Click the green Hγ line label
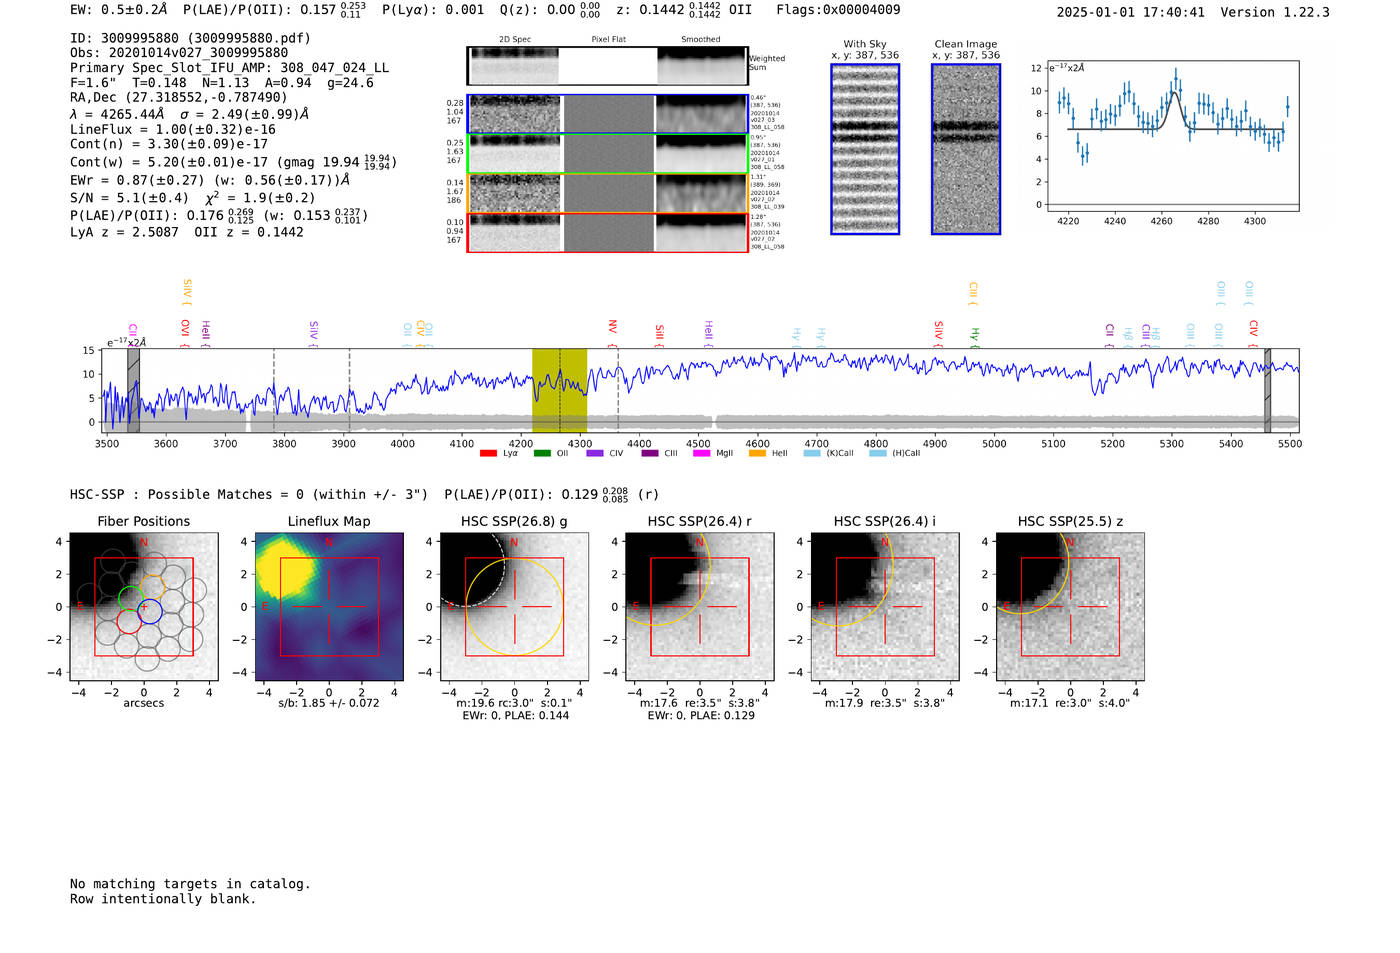 [x=974, y=337]
